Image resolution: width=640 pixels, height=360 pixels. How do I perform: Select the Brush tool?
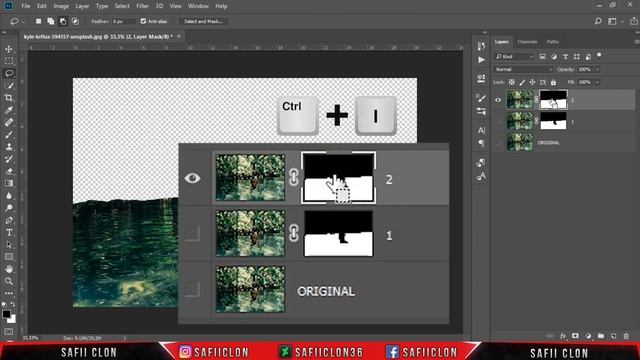point(9,135)
